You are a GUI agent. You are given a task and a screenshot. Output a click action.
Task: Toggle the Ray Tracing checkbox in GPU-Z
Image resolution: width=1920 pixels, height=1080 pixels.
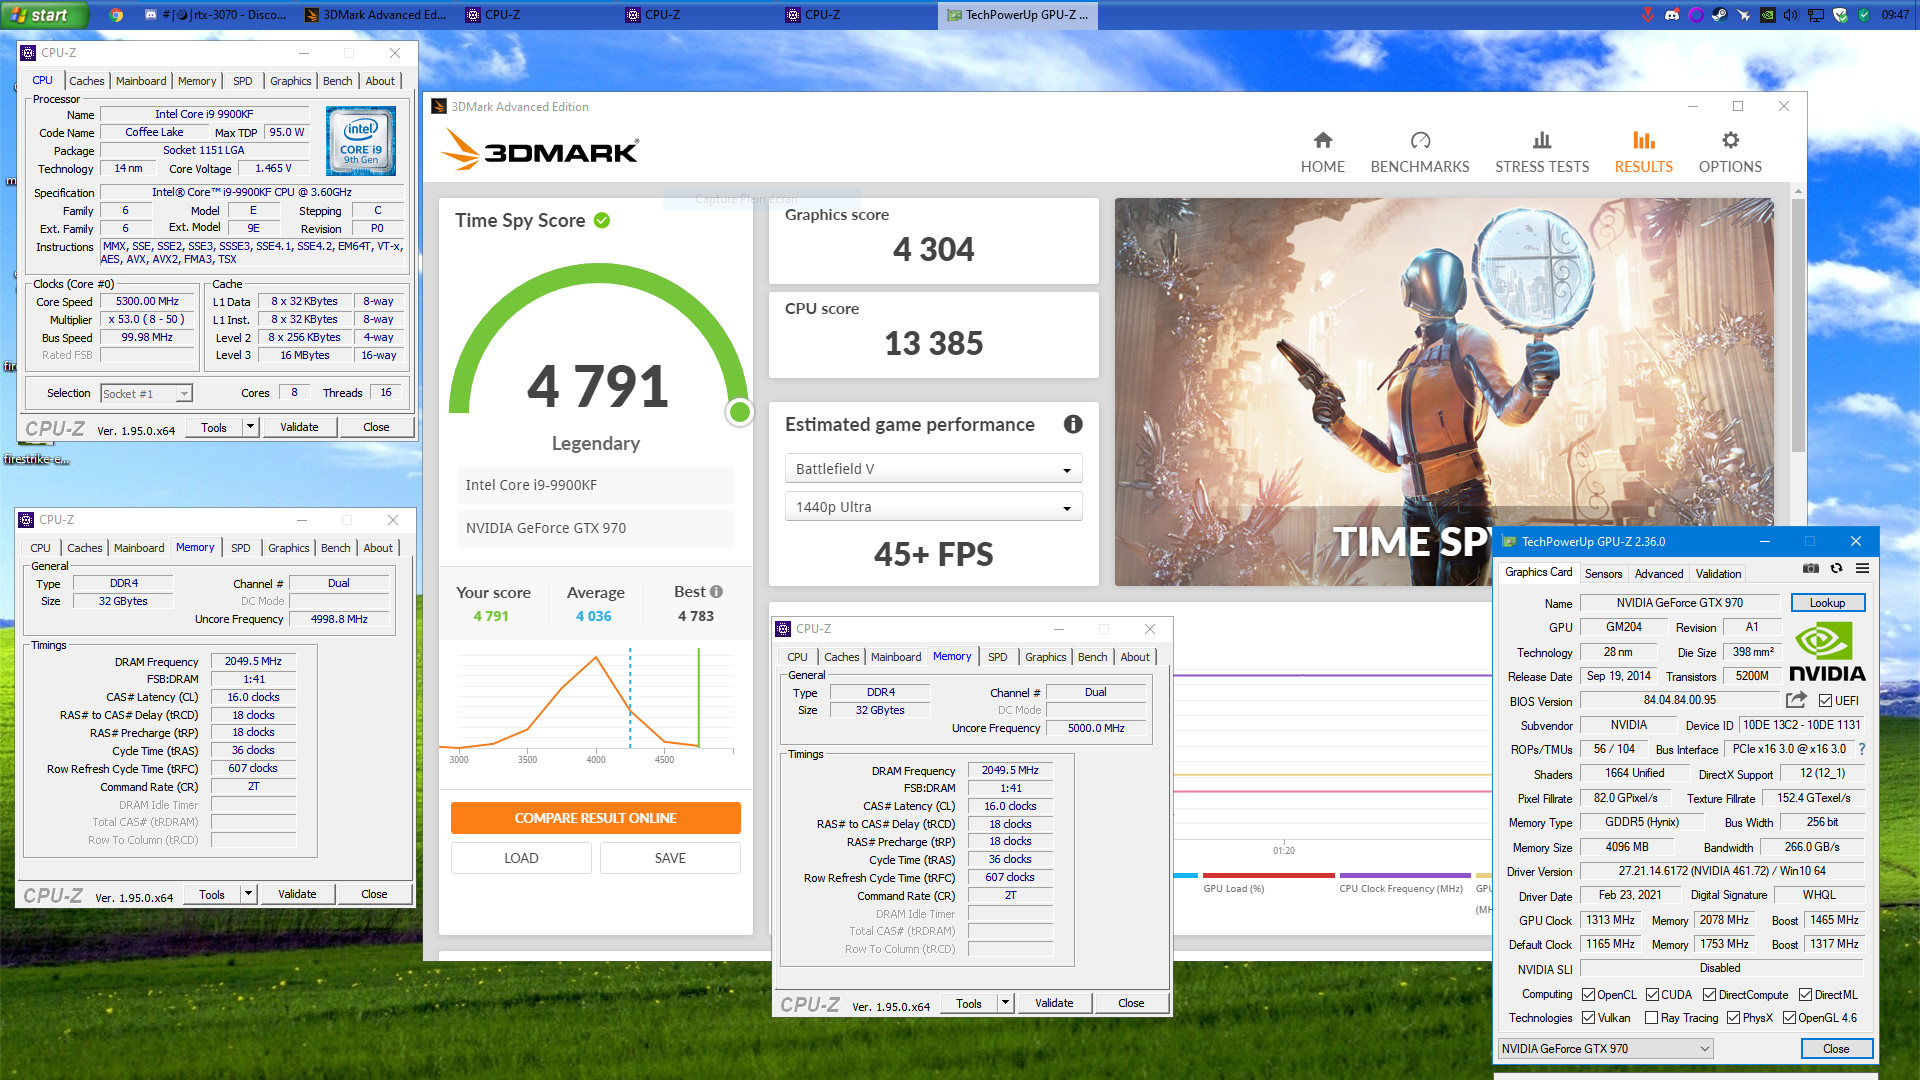coord(1651,1018)
